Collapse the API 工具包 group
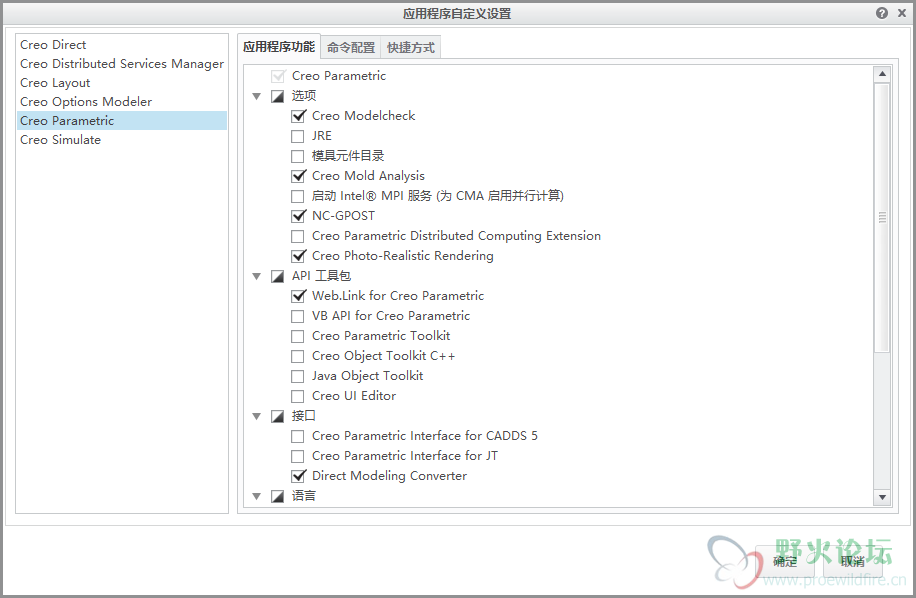916x598 pixels. [256, 276]
